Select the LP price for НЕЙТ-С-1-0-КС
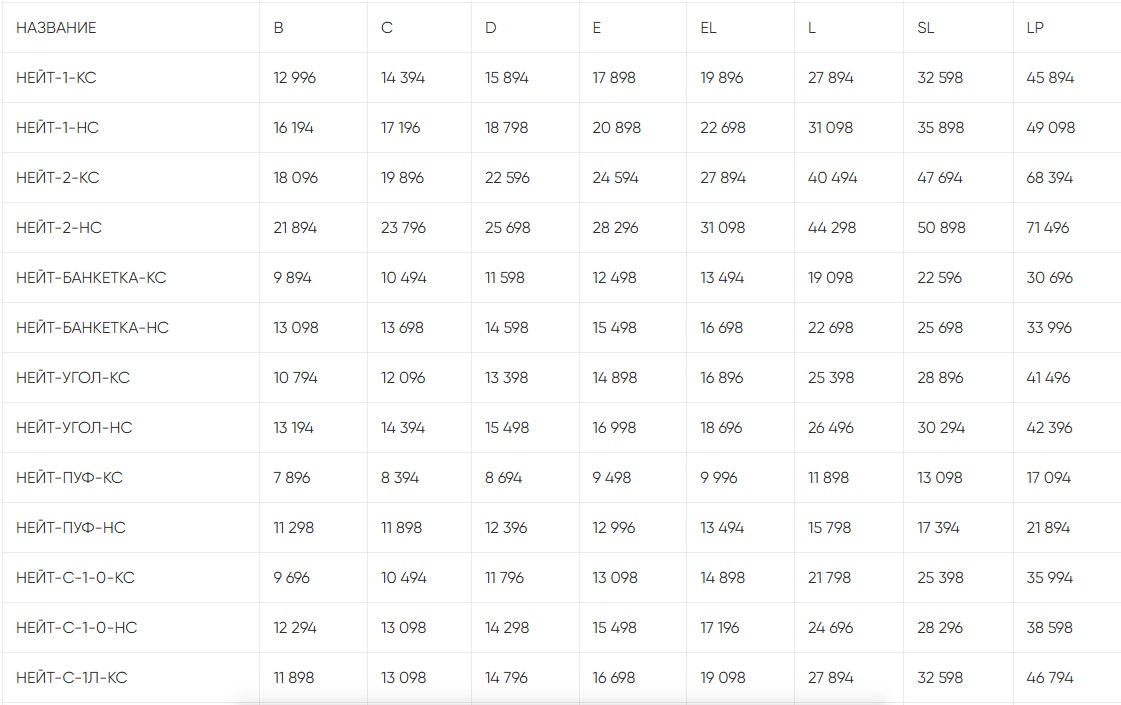This screenshot has height=705, width=1121. click(x=1050, y=578)
